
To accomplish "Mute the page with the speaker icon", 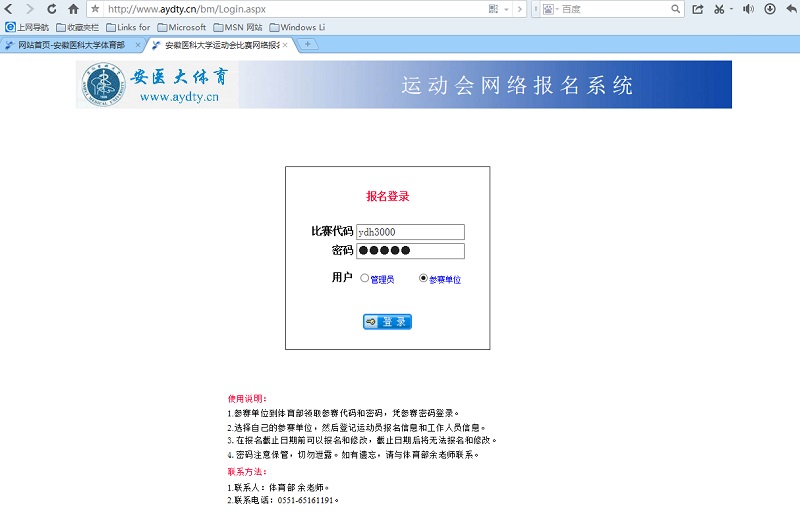I will (748, 9).
